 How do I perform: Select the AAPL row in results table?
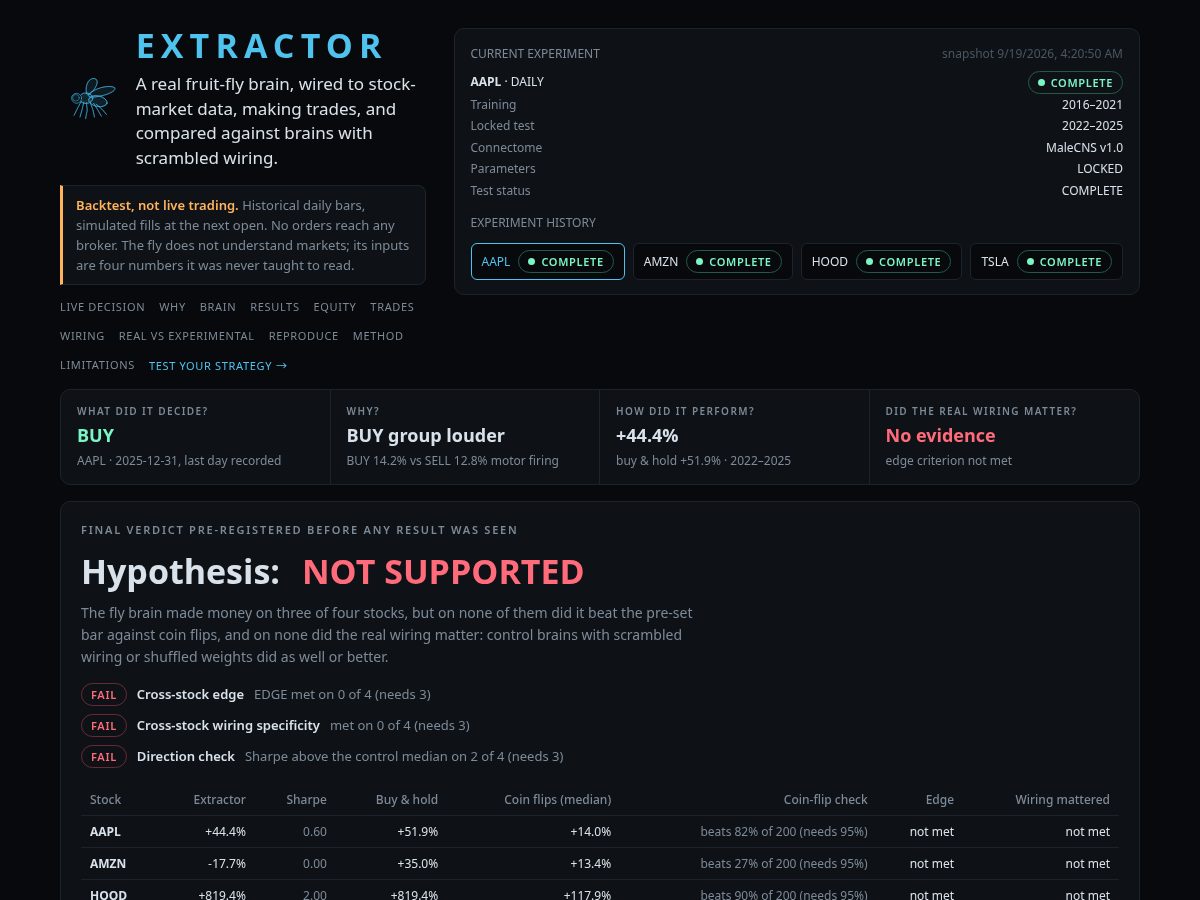(x=600, y=831)
